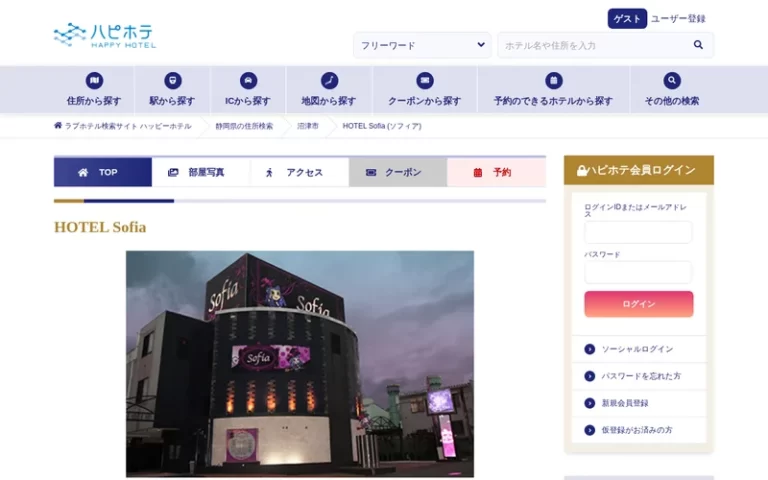Switch to the アクセス tab
The height and width of the screenshot is (480, 768).
pos(300,172)
